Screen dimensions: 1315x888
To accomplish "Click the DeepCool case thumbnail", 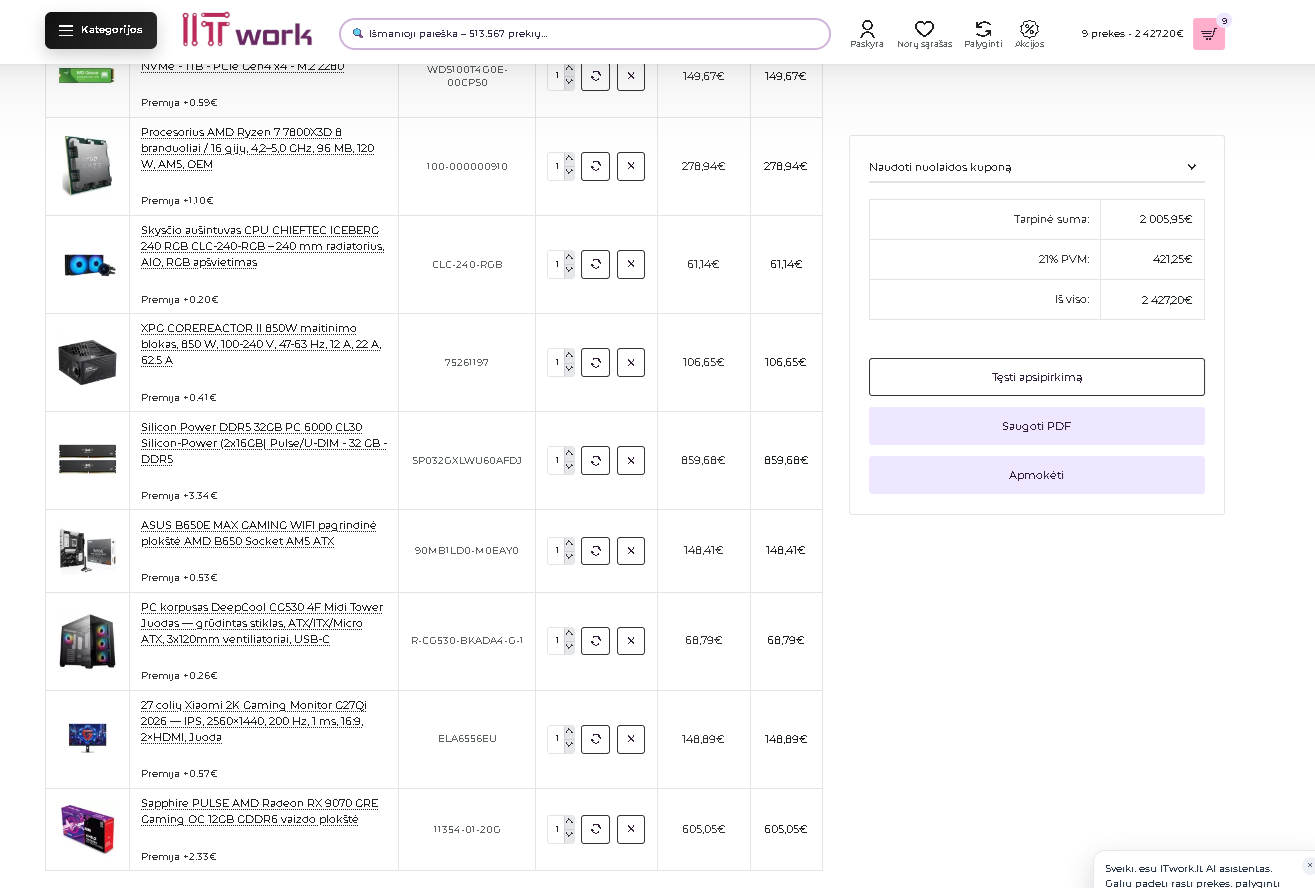I will pyautogui.click(x=87, y=640).
